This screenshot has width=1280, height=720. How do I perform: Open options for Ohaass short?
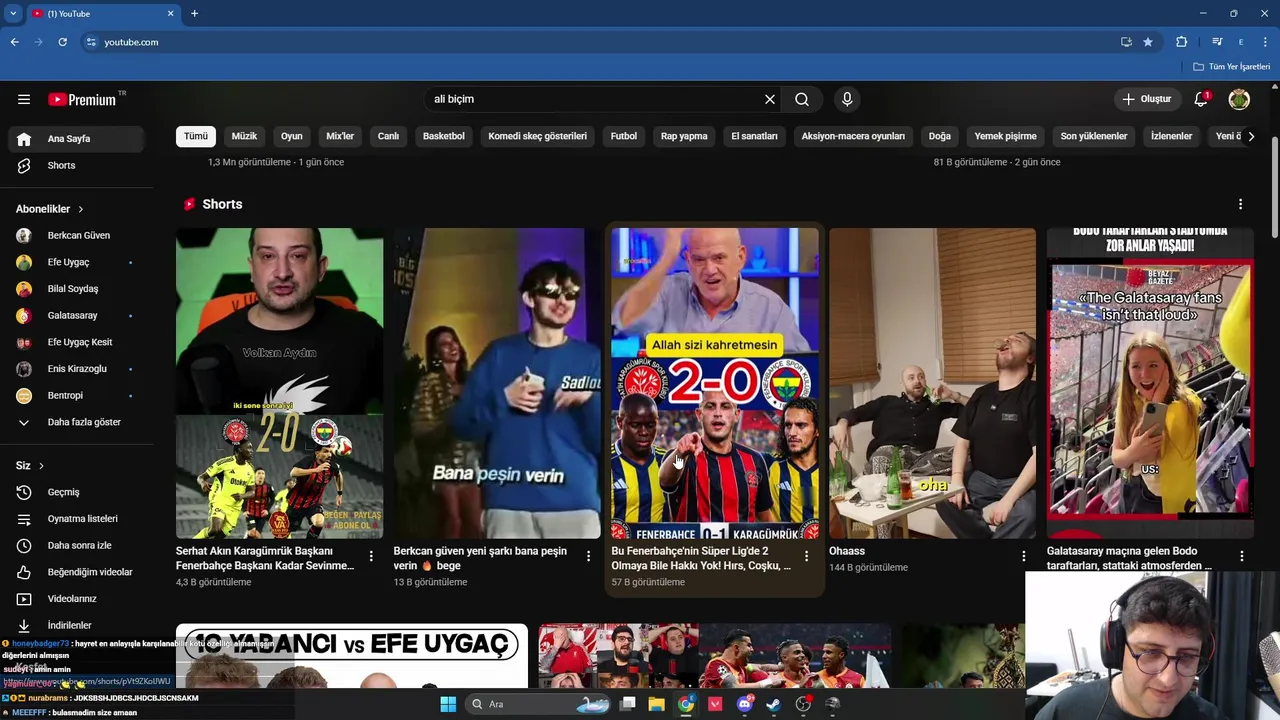pyautogui.click(x=1024, y=556)
